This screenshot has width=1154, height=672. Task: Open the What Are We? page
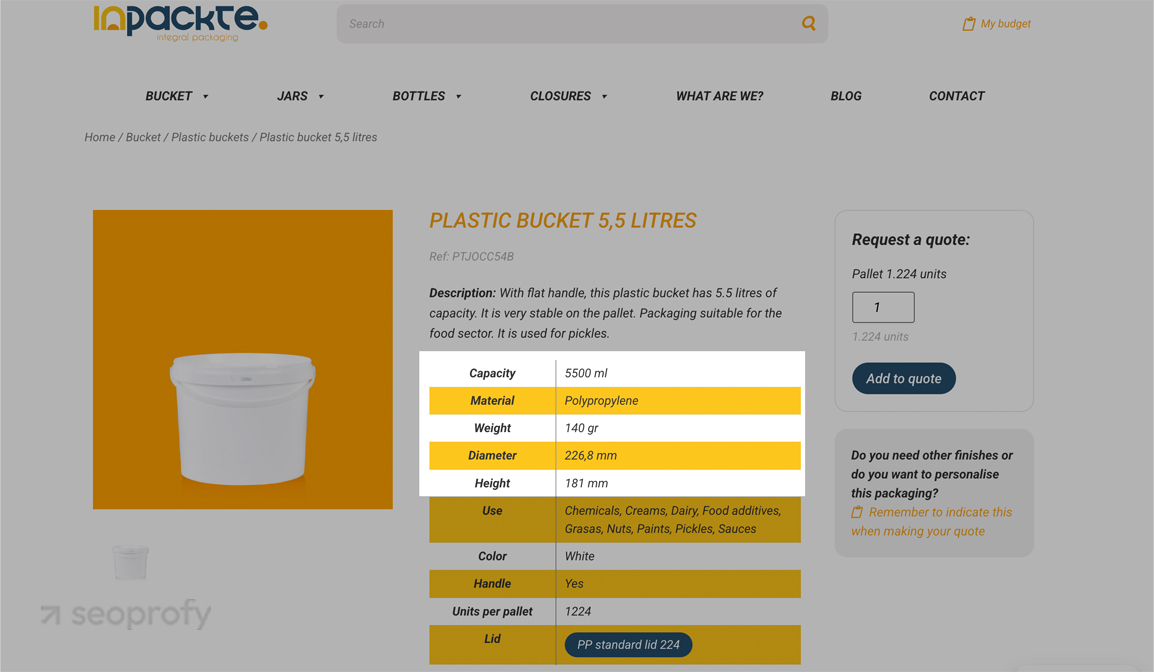click(x=719, y=96)
